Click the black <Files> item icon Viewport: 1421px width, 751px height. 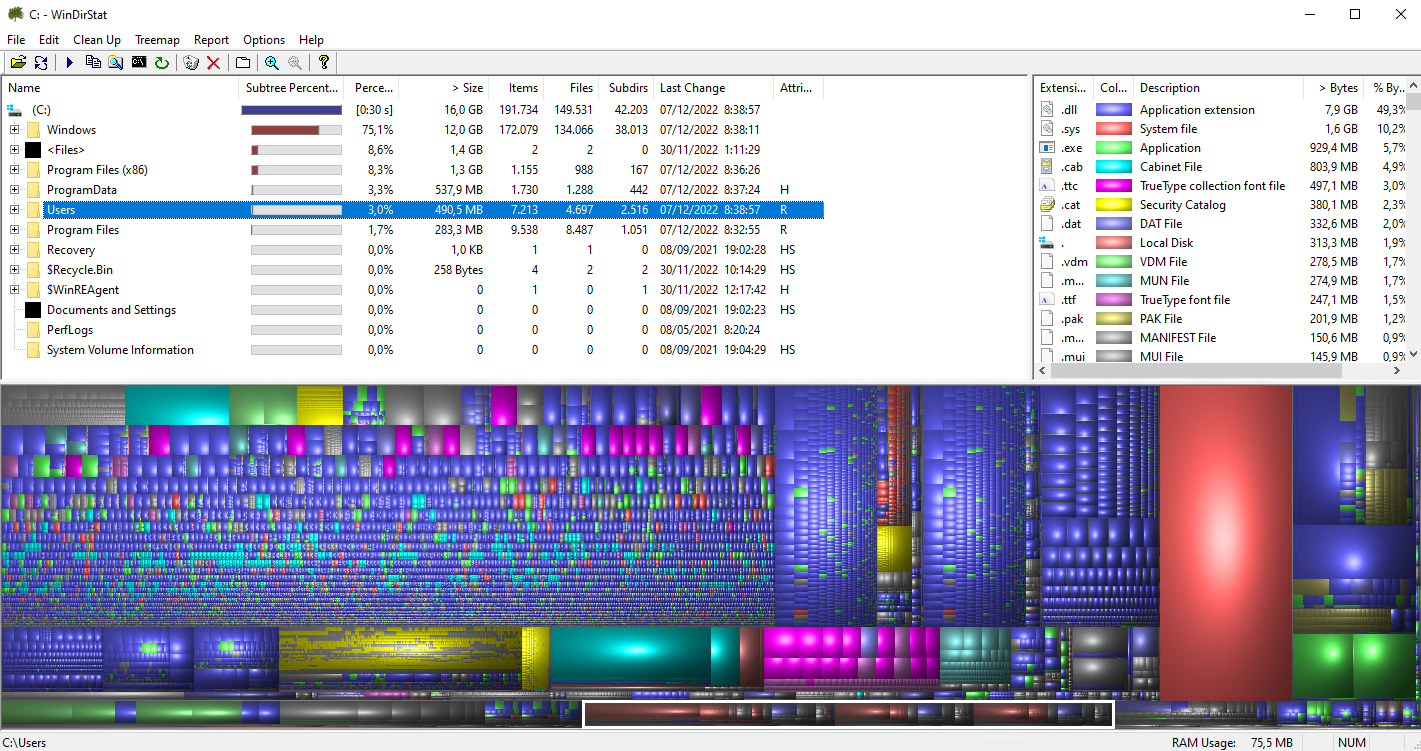click(33, 149)
